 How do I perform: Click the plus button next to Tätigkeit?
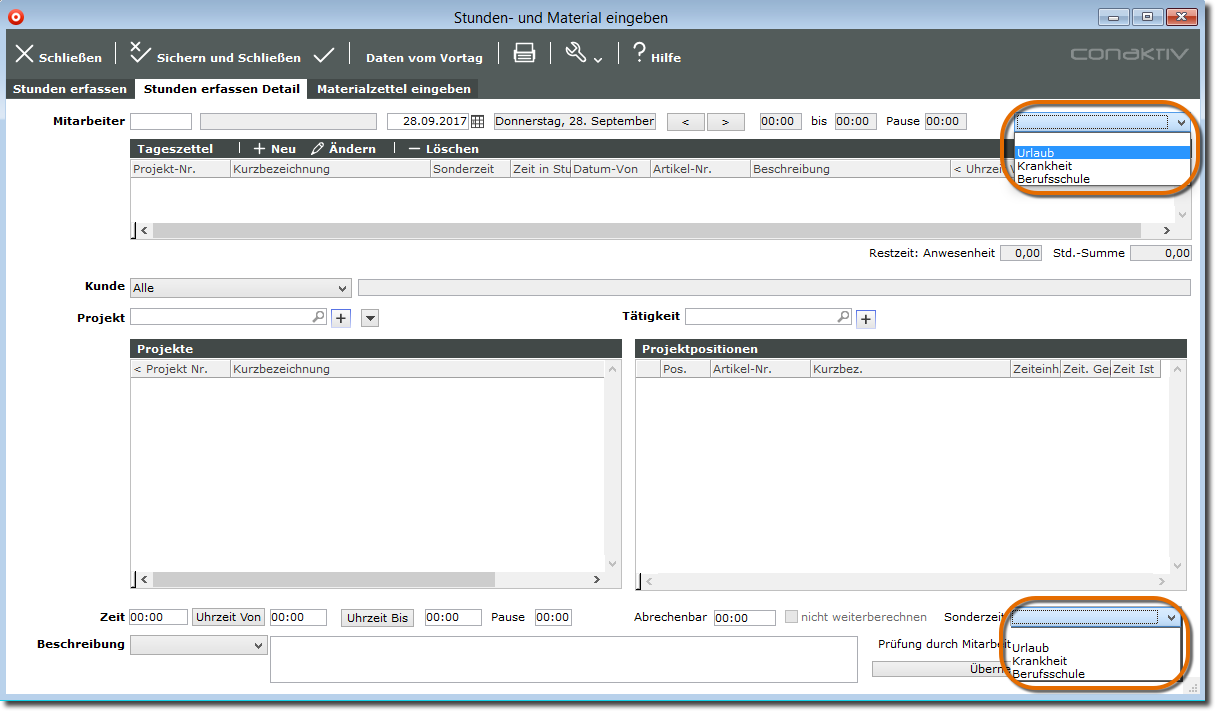point(866,319)
